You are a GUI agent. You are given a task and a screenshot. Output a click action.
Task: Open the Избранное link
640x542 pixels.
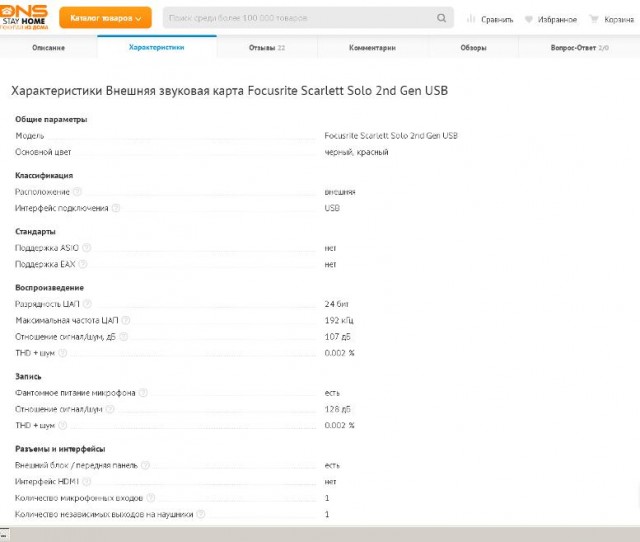(557, 19)
